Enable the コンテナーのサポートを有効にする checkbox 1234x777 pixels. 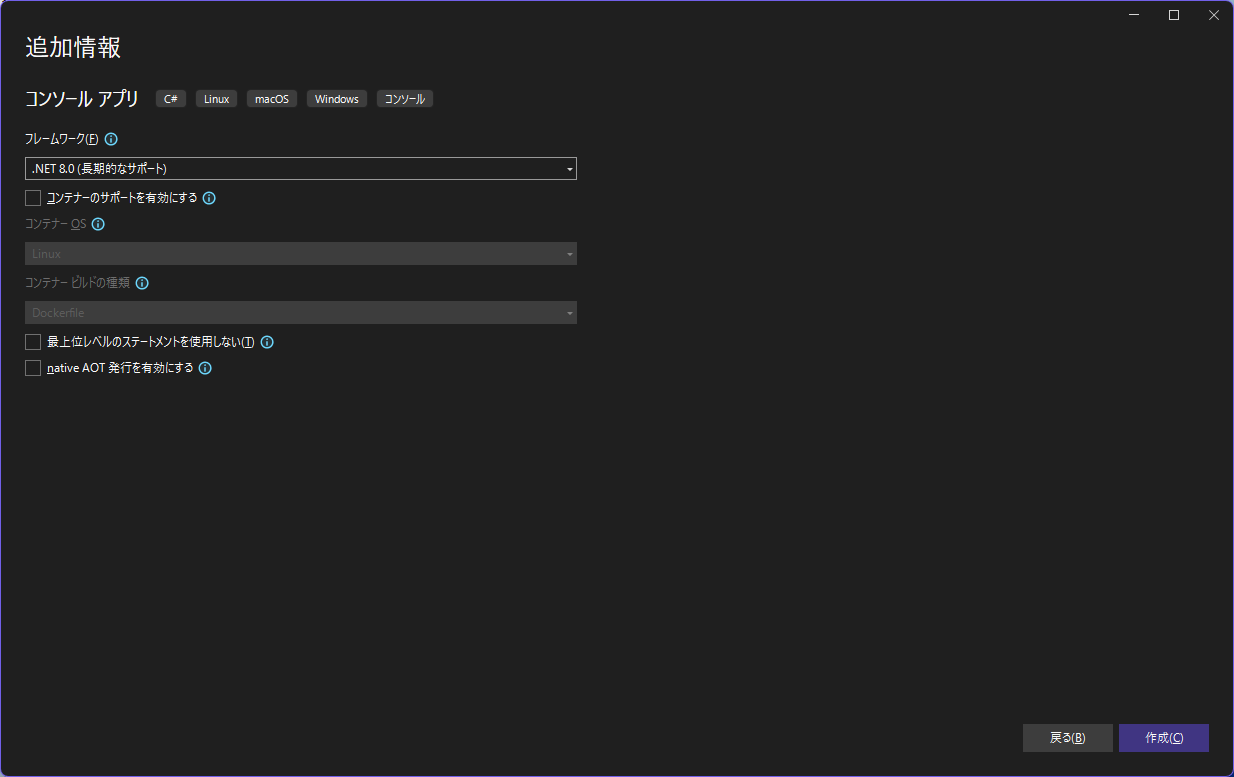pyautogui.click(x=32, y=198)
